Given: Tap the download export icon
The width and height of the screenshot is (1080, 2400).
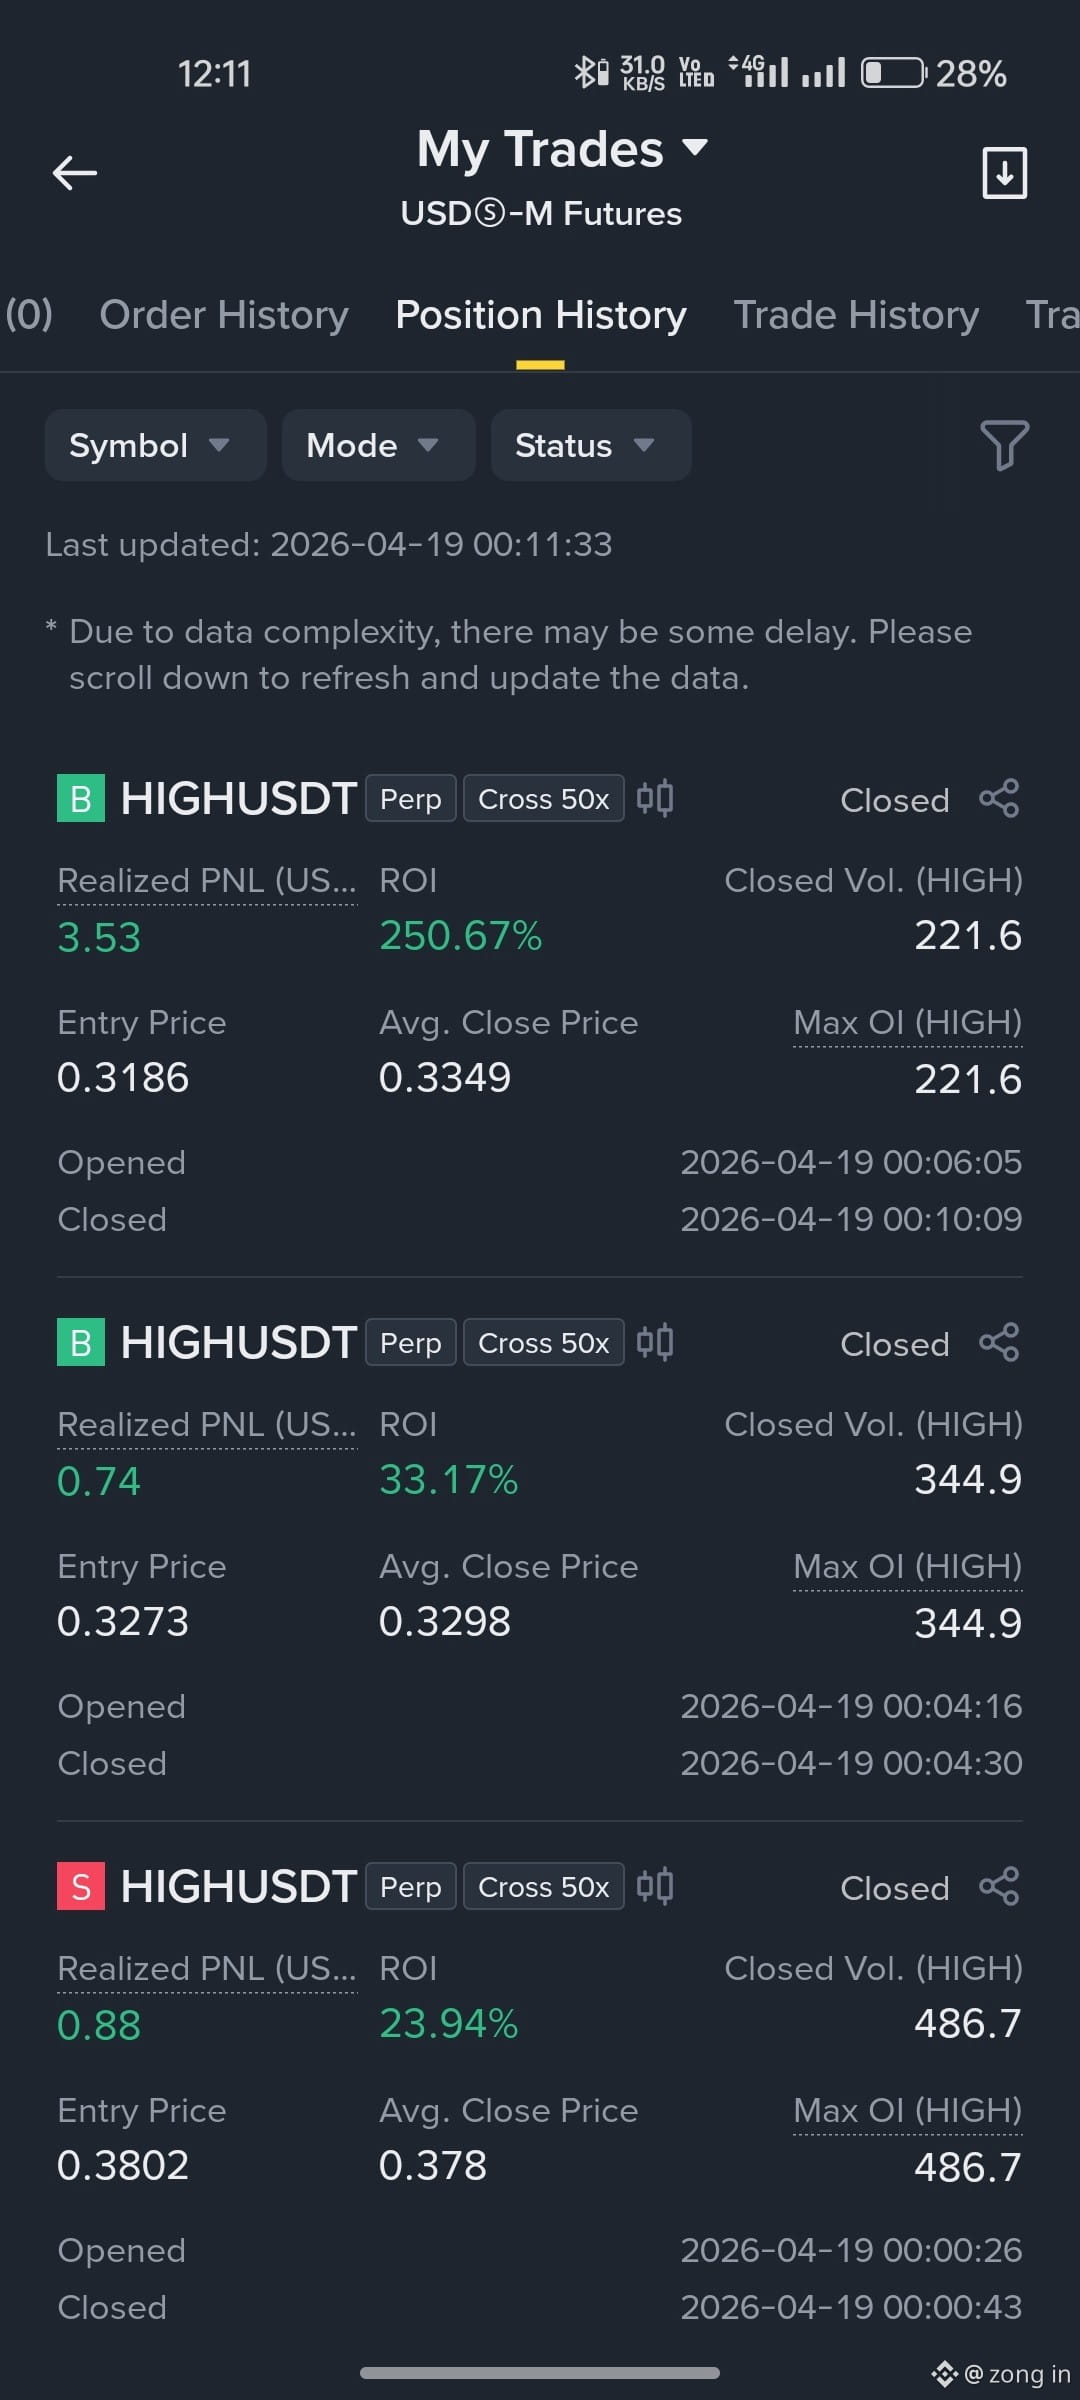Looking at the screenshot, I should pyautogui.click(x=1004, y=173).
